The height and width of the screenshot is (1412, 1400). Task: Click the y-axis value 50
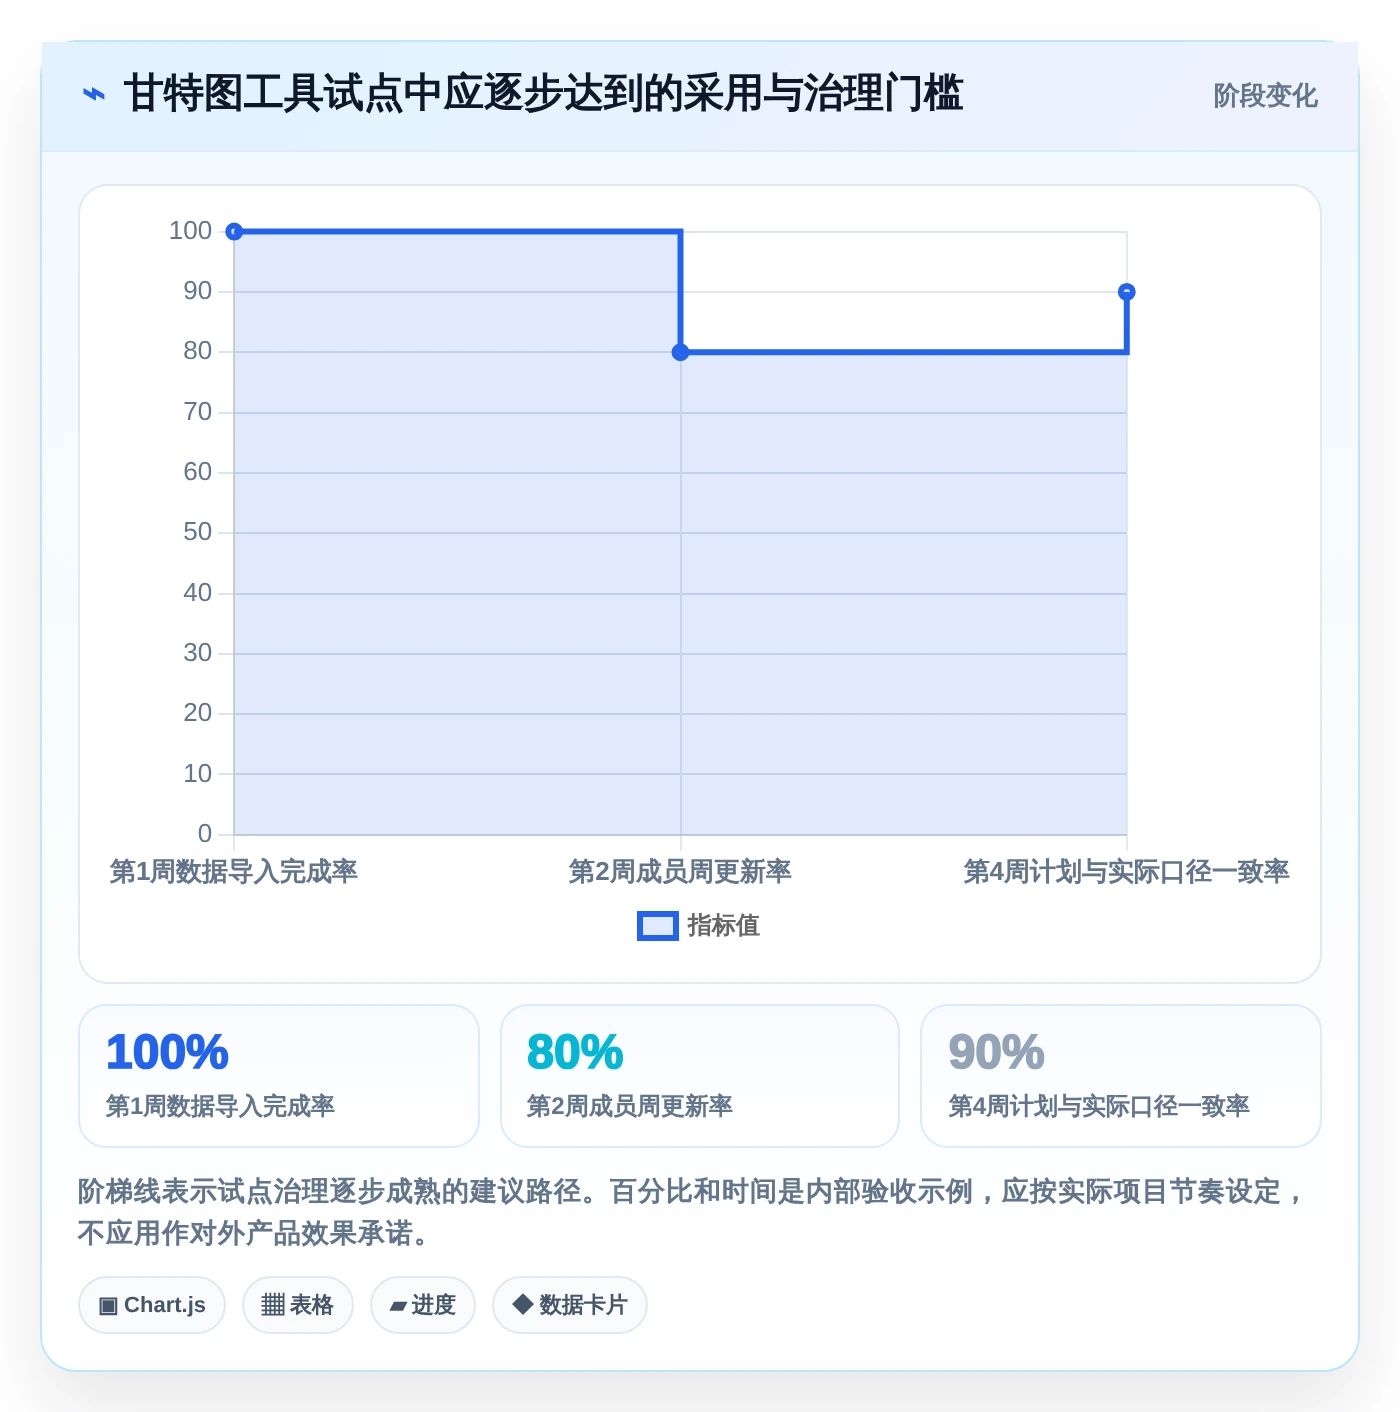point(198,532)
